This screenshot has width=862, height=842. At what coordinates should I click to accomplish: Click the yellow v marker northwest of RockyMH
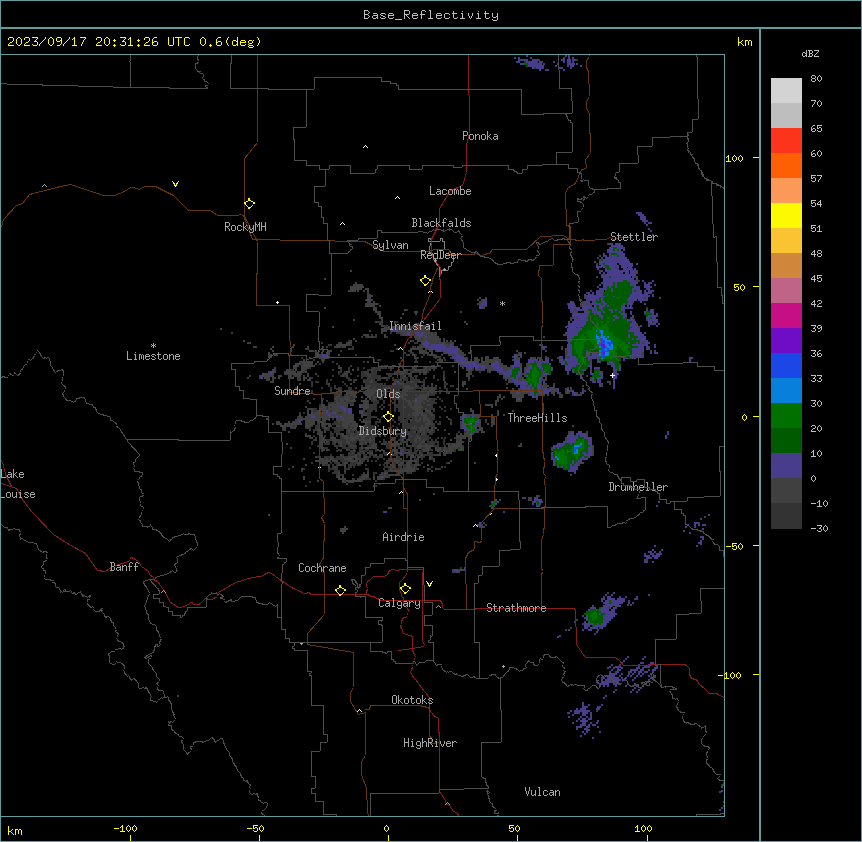pyautogui.click(x=175, y=184)
